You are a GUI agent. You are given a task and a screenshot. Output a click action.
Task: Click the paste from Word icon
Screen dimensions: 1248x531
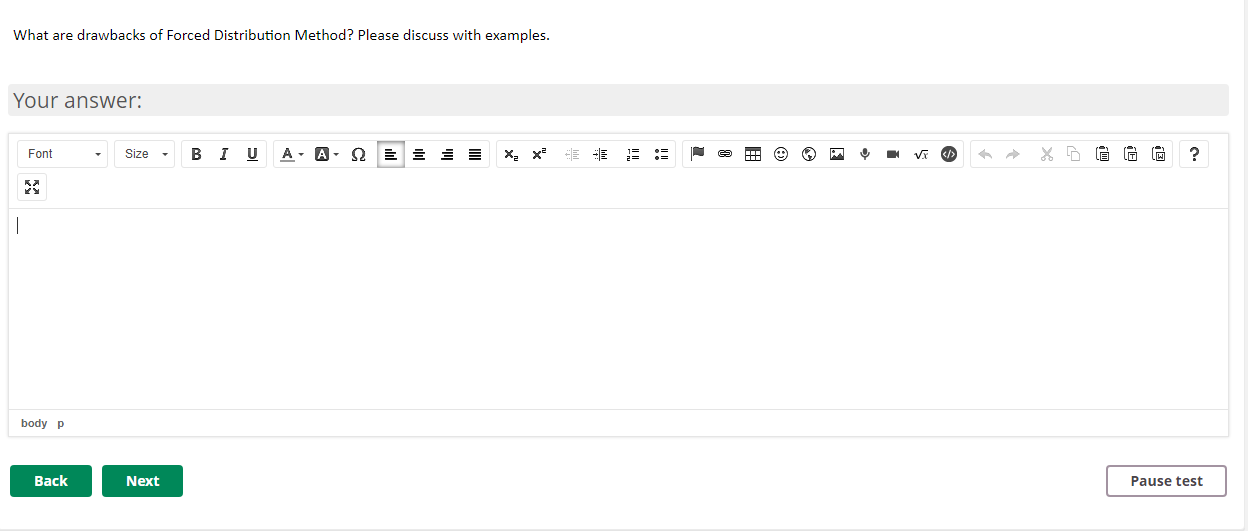(x=1158, y=154)
